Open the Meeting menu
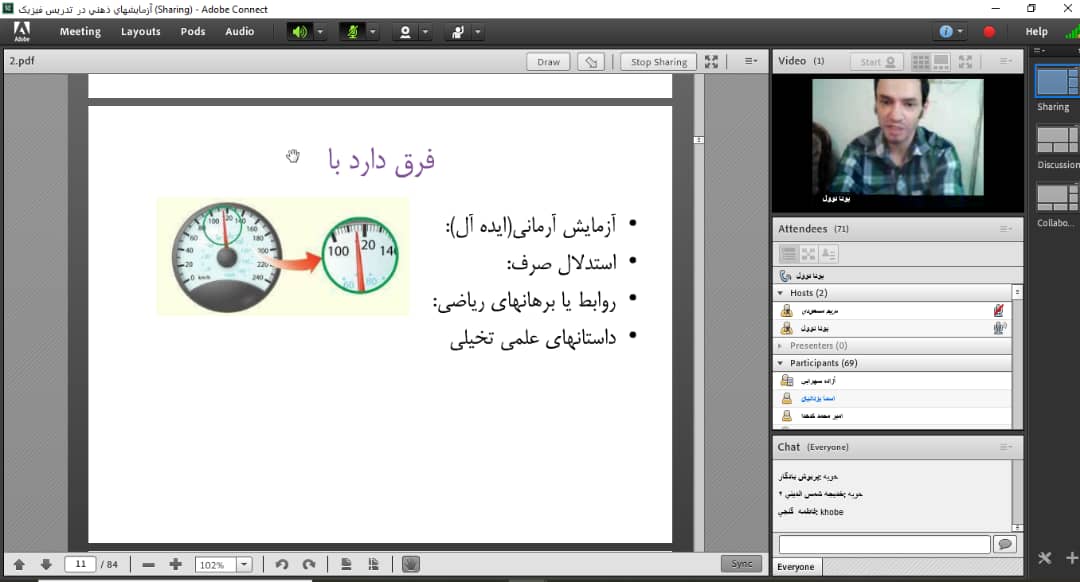This screenshot has width=1080, height=582. (x=80, y=32)
